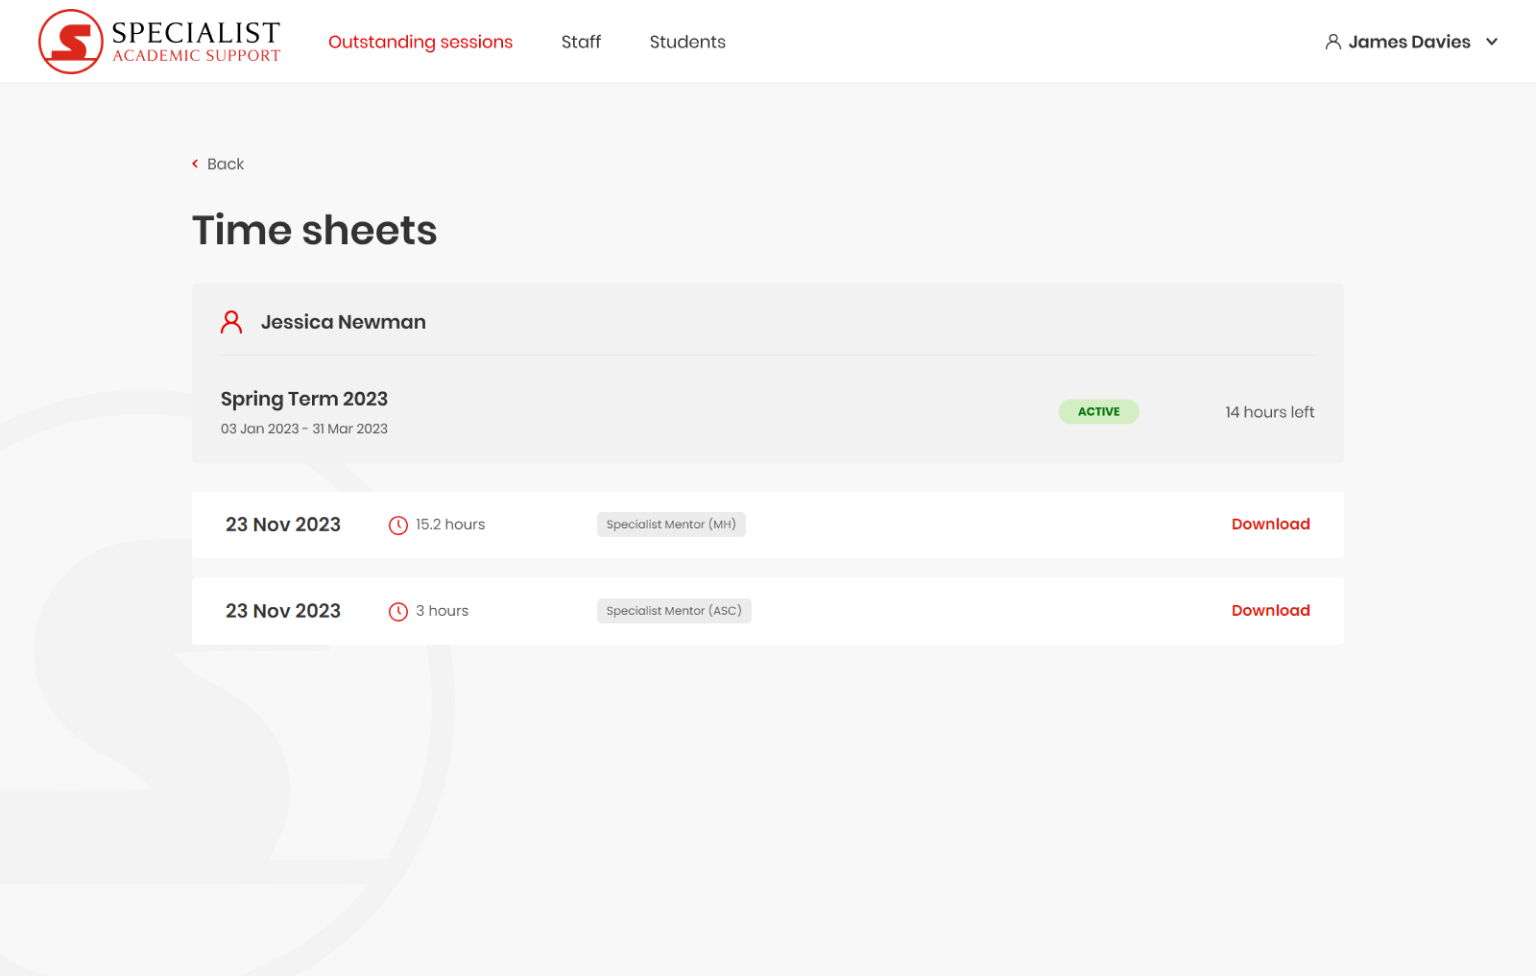Click the red person icon beside Jessica Newman
Viewport: 1536px width, 976px height.
click(x=231, y=322)
